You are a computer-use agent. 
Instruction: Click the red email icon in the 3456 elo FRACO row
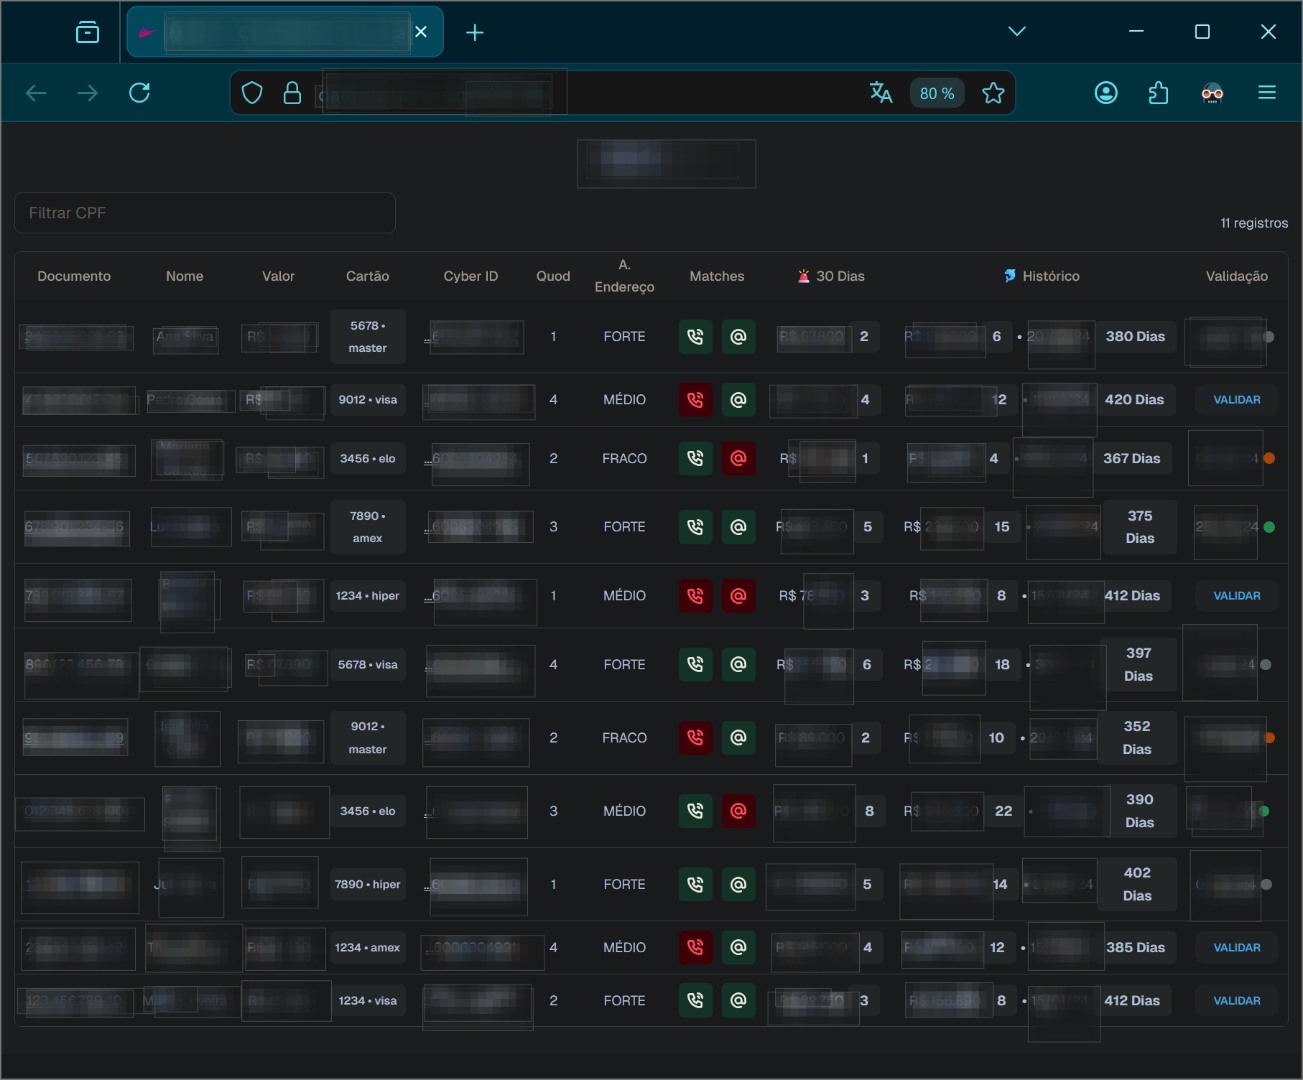click(738, 458)
